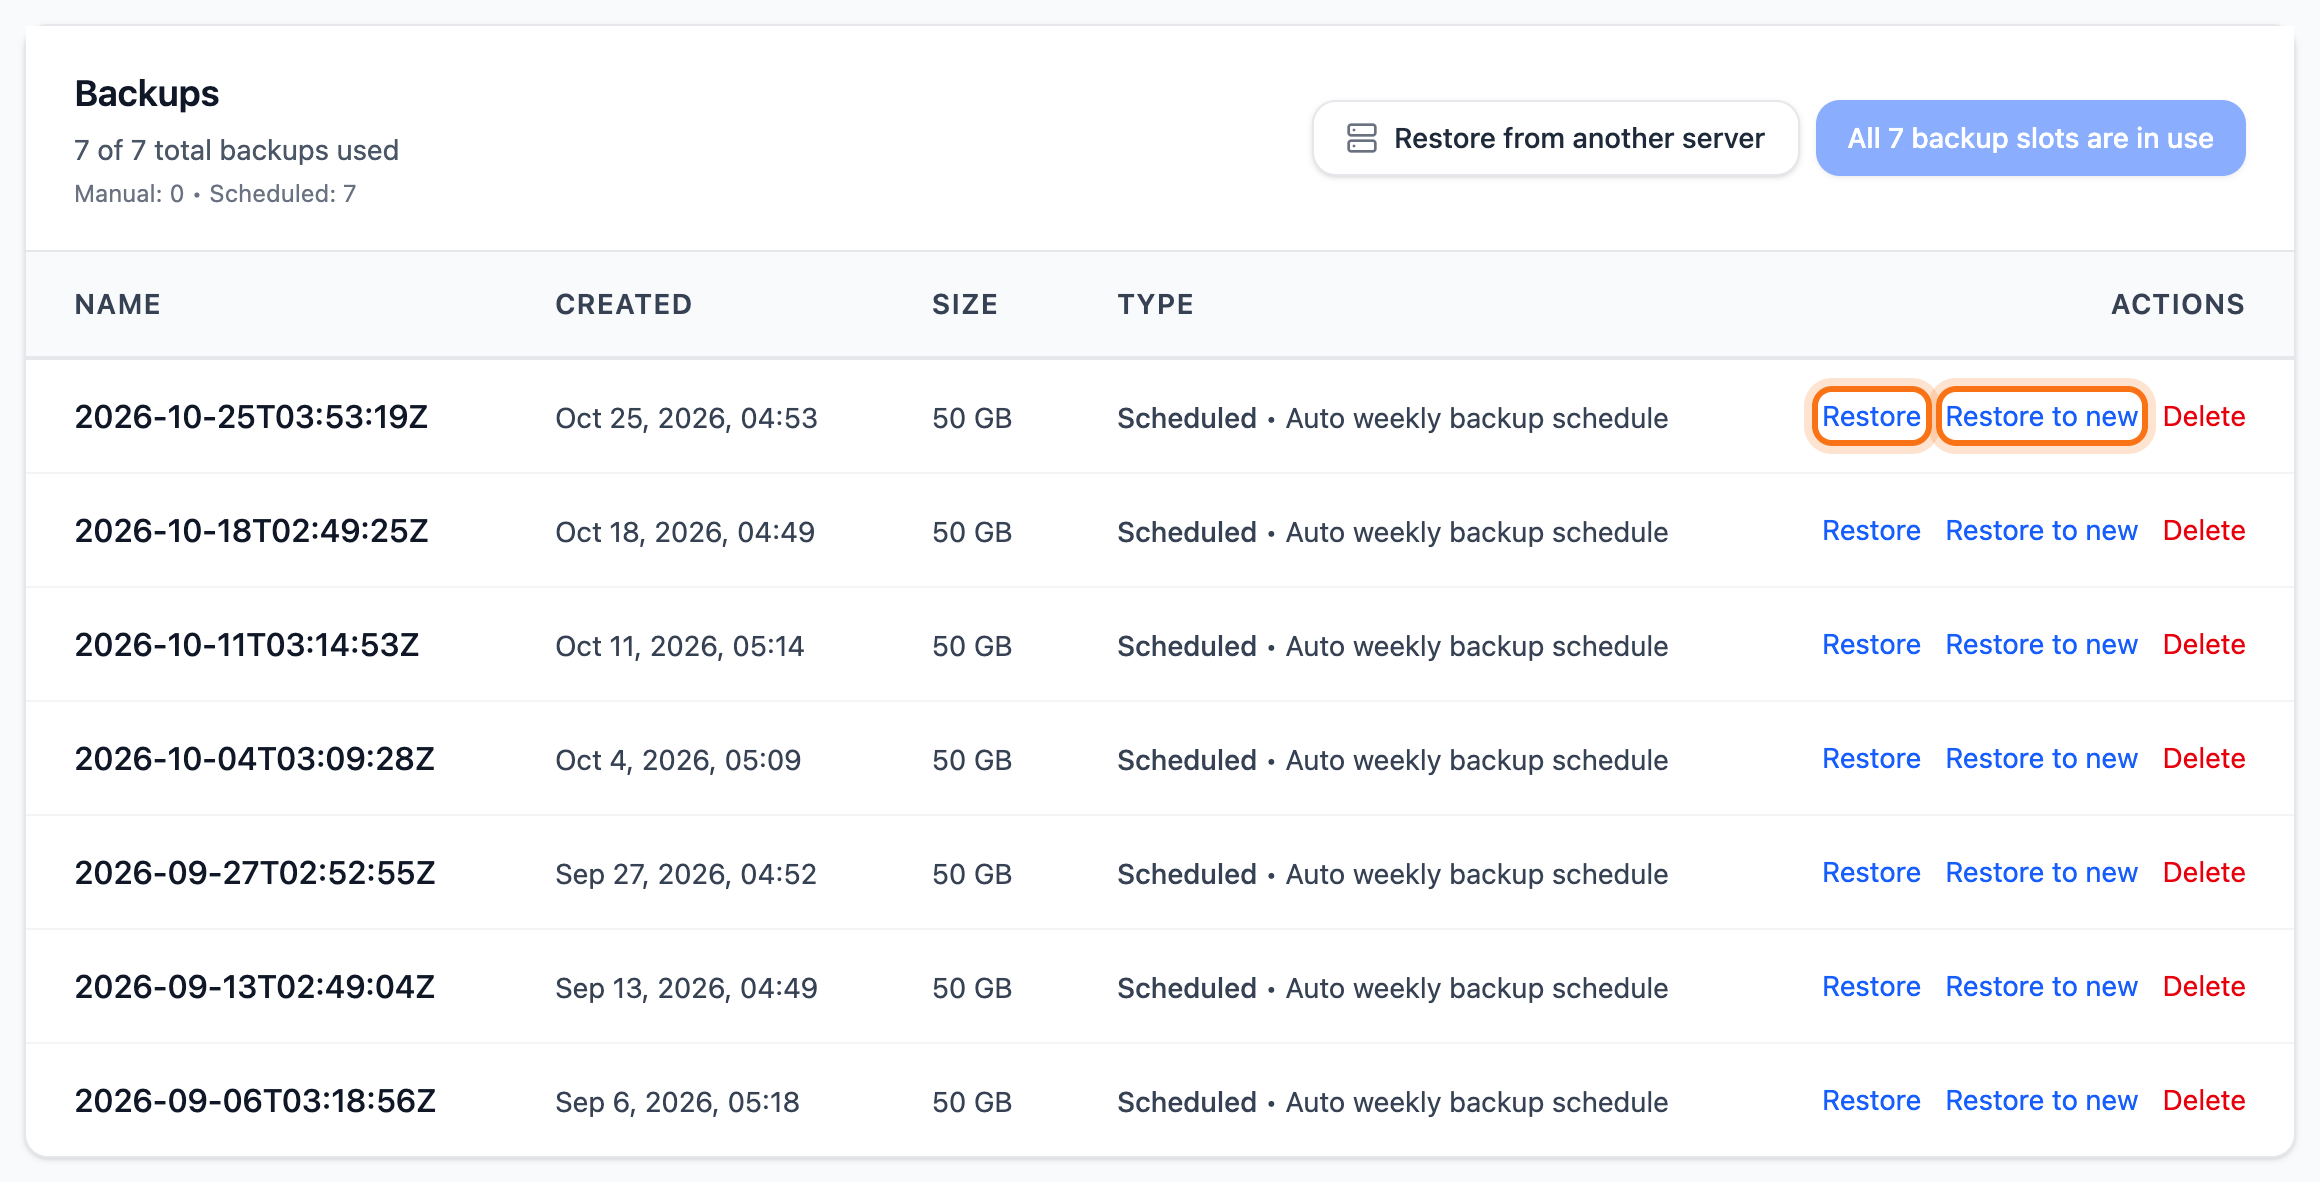Select backup name 2026-10-25T03:53:19Z
The height and width of the screenshot is (1182, 2320).
pyautogui.click(x=251, y=417)
